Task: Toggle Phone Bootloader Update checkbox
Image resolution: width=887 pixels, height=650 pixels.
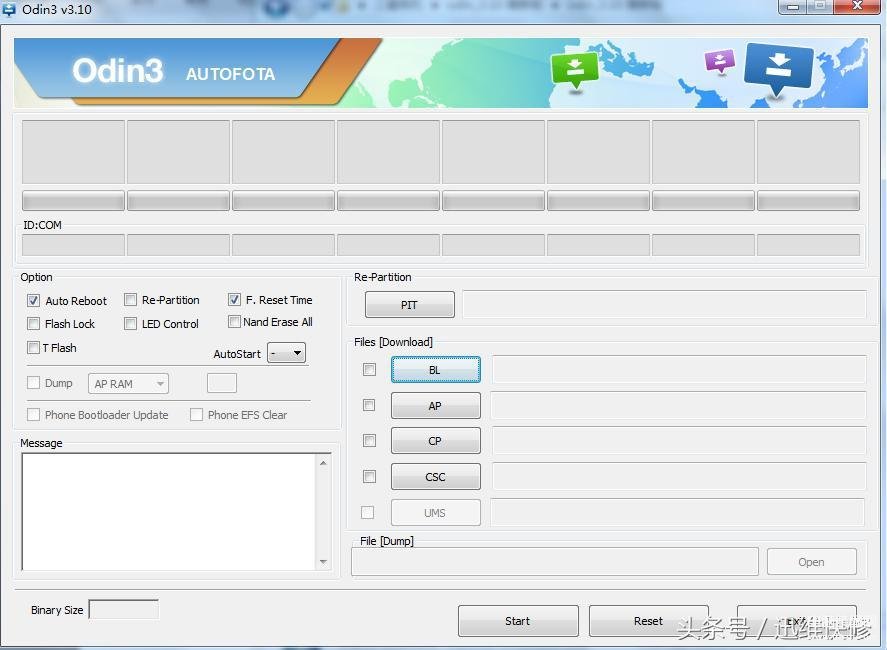Action: tap(33, 414)
